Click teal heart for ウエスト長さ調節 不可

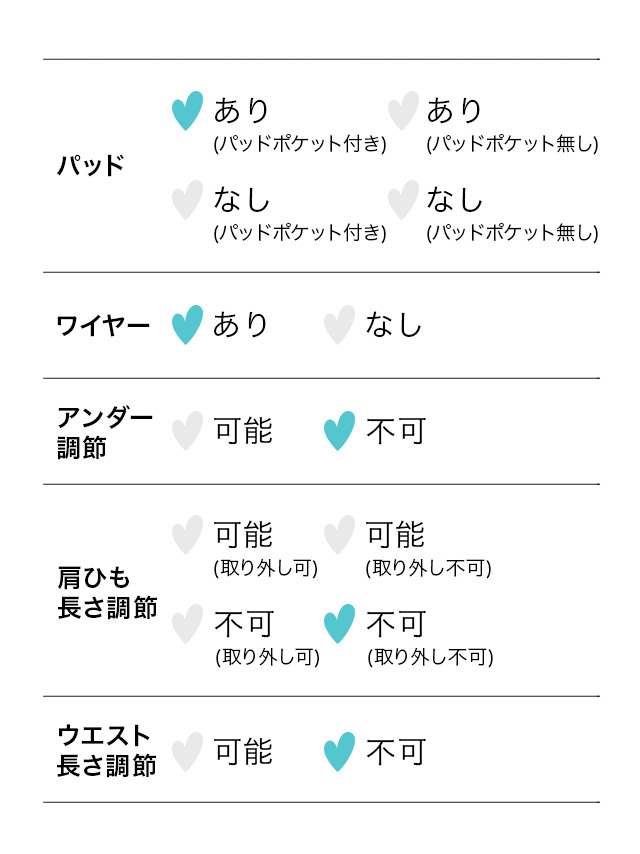[339, 752]
